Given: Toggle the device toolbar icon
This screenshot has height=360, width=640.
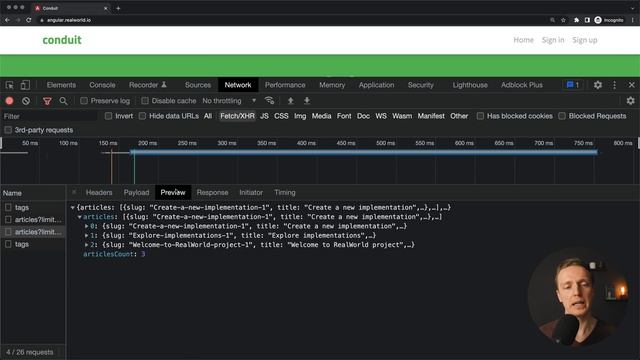Looking at the screenshot, I should pos(25,85).
